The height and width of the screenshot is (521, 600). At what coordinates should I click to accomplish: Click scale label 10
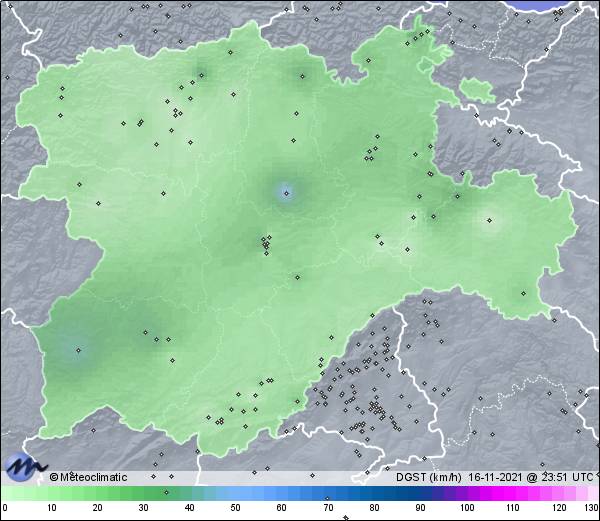pos(52,508)
